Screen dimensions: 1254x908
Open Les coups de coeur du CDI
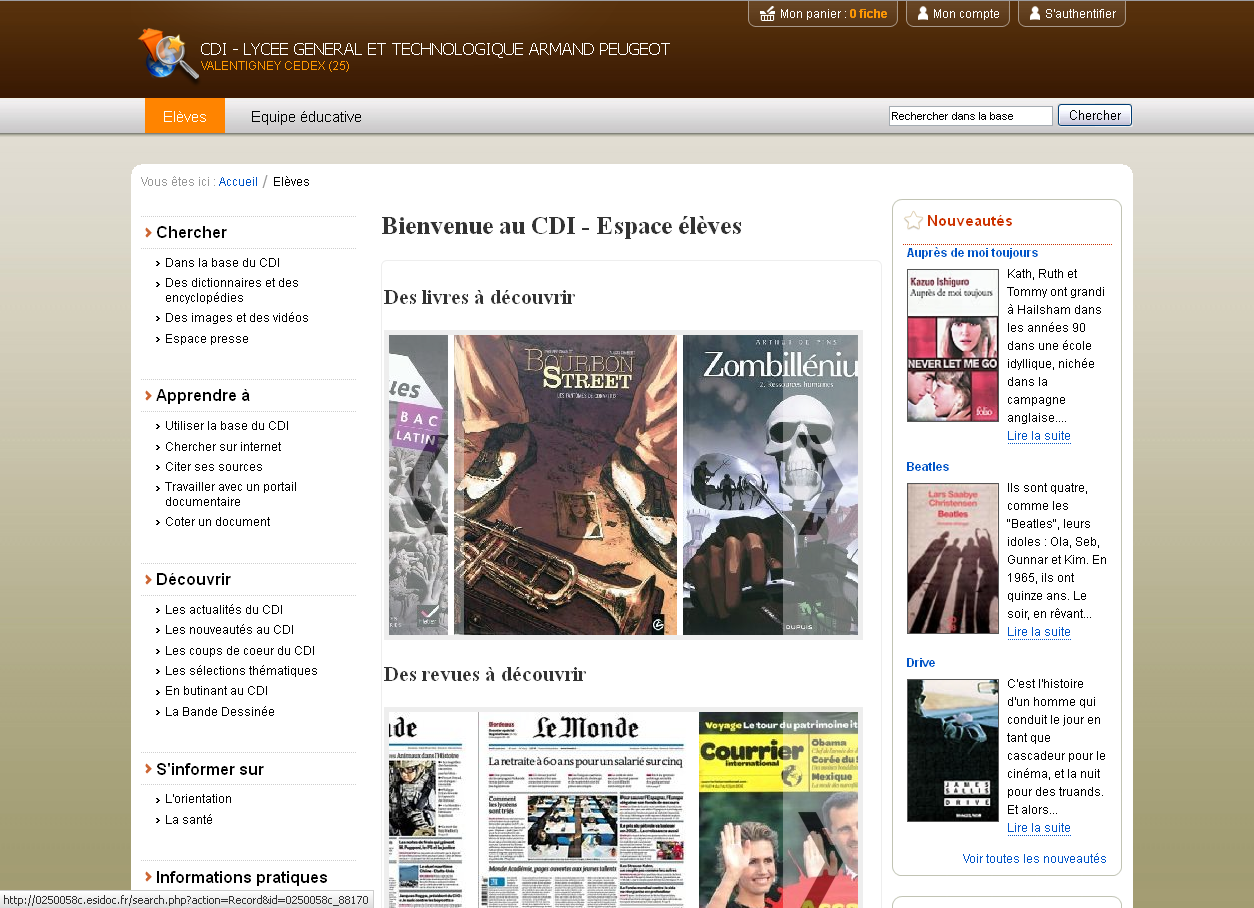point(240,651)
